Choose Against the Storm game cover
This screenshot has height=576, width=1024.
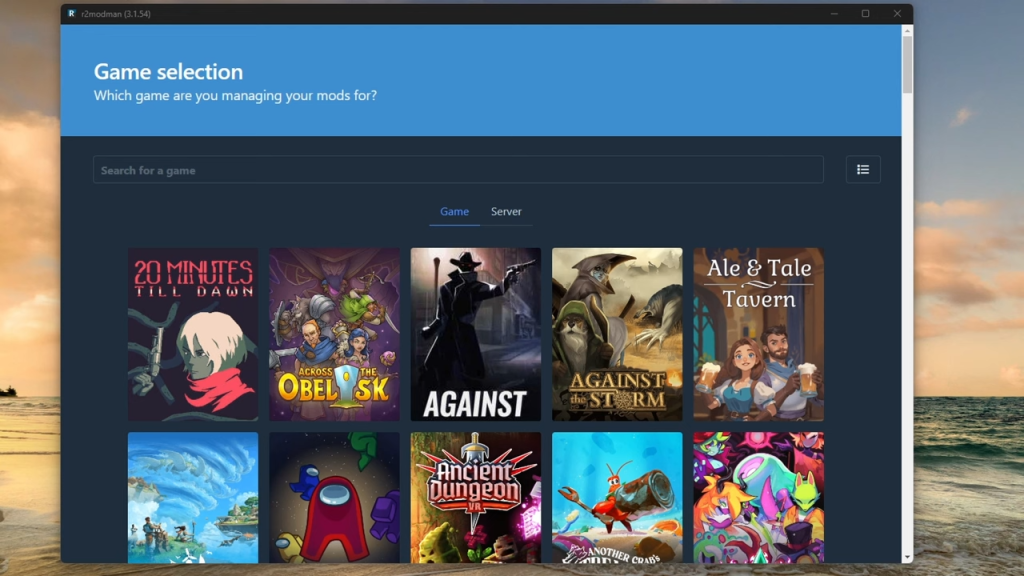point(617,334)
